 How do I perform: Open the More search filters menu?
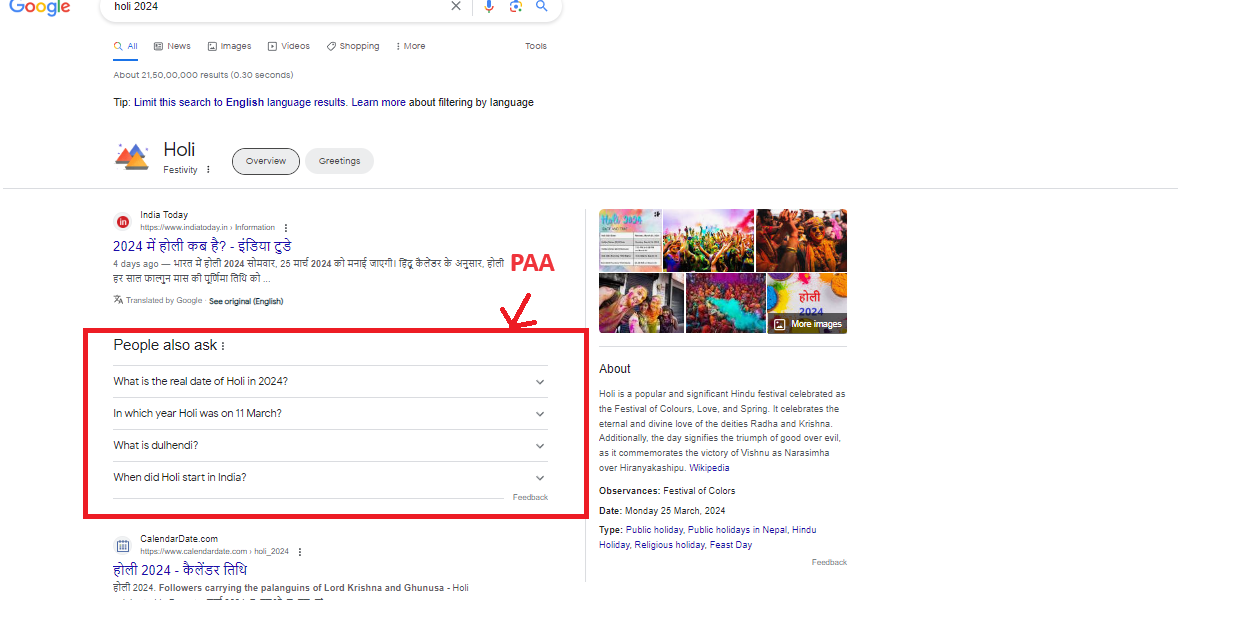click(x=410, y=46)
